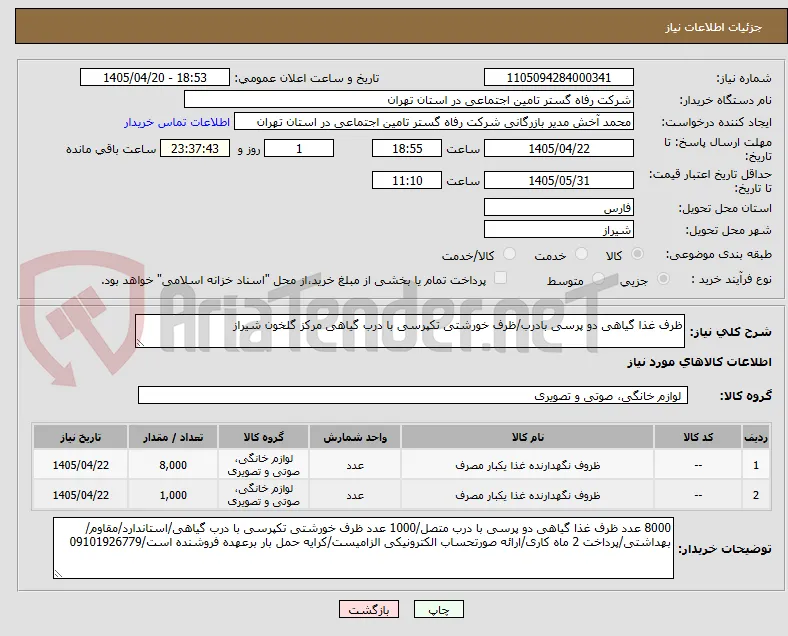Click the ایجاد کننده درخواست field
788x636 pixels.
coord(434,122)
